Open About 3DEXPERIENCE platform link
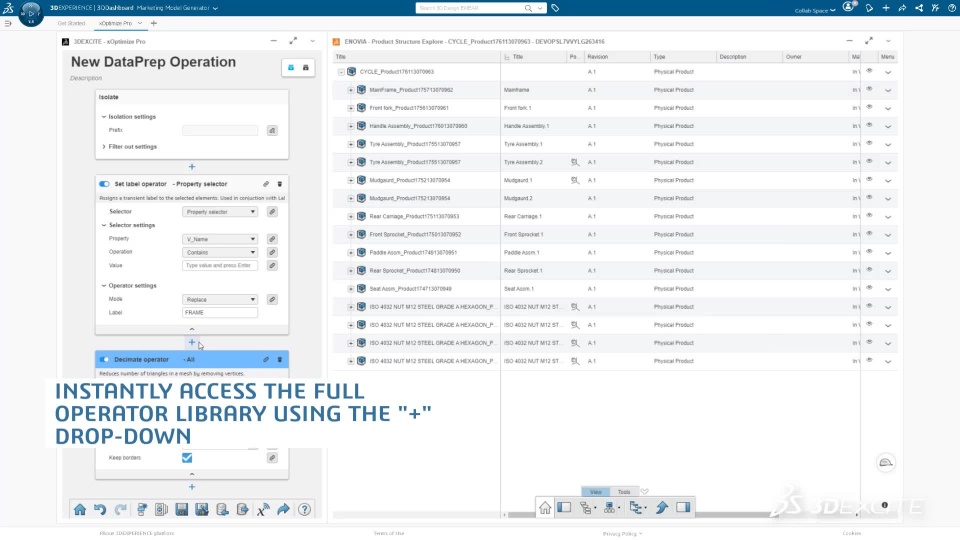The height and width of the screenshot is (540, 960). tap(137, 533)
